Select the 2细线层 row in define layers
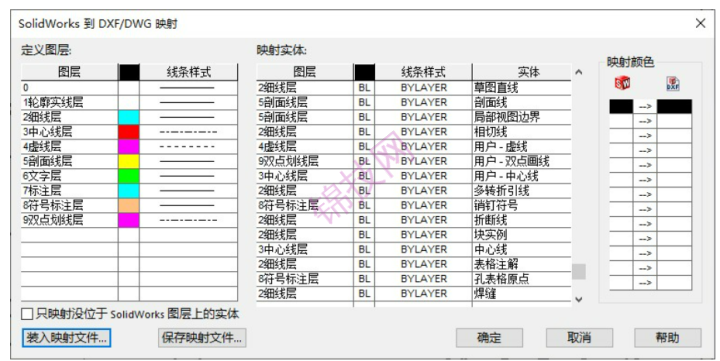This screenshot has height=361, width=720. 129,117
